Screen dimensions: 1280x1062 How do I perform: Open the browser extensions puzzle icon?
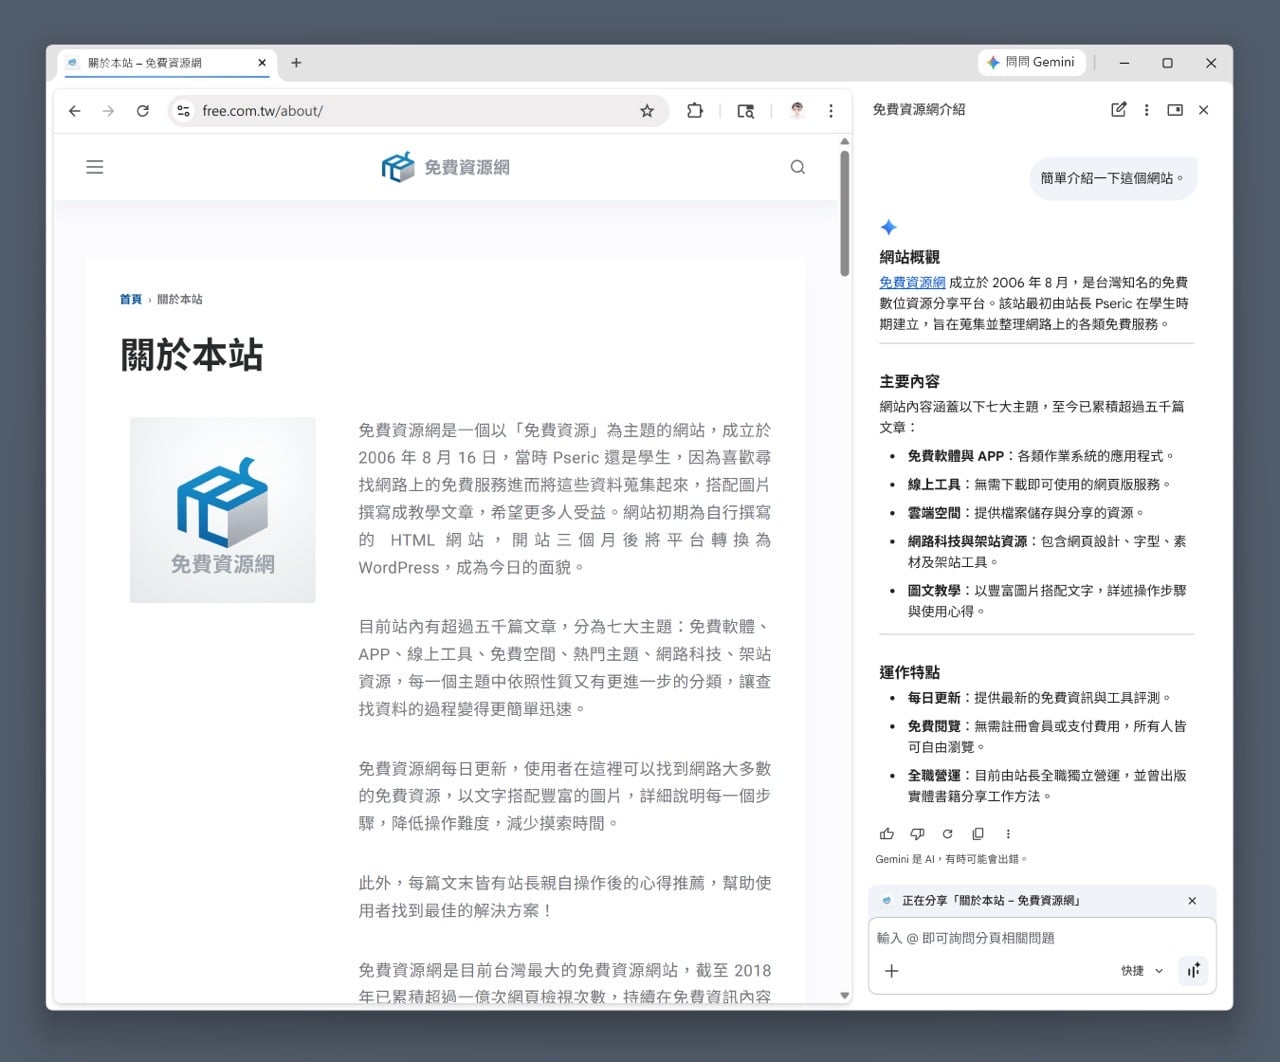point(695,111)
